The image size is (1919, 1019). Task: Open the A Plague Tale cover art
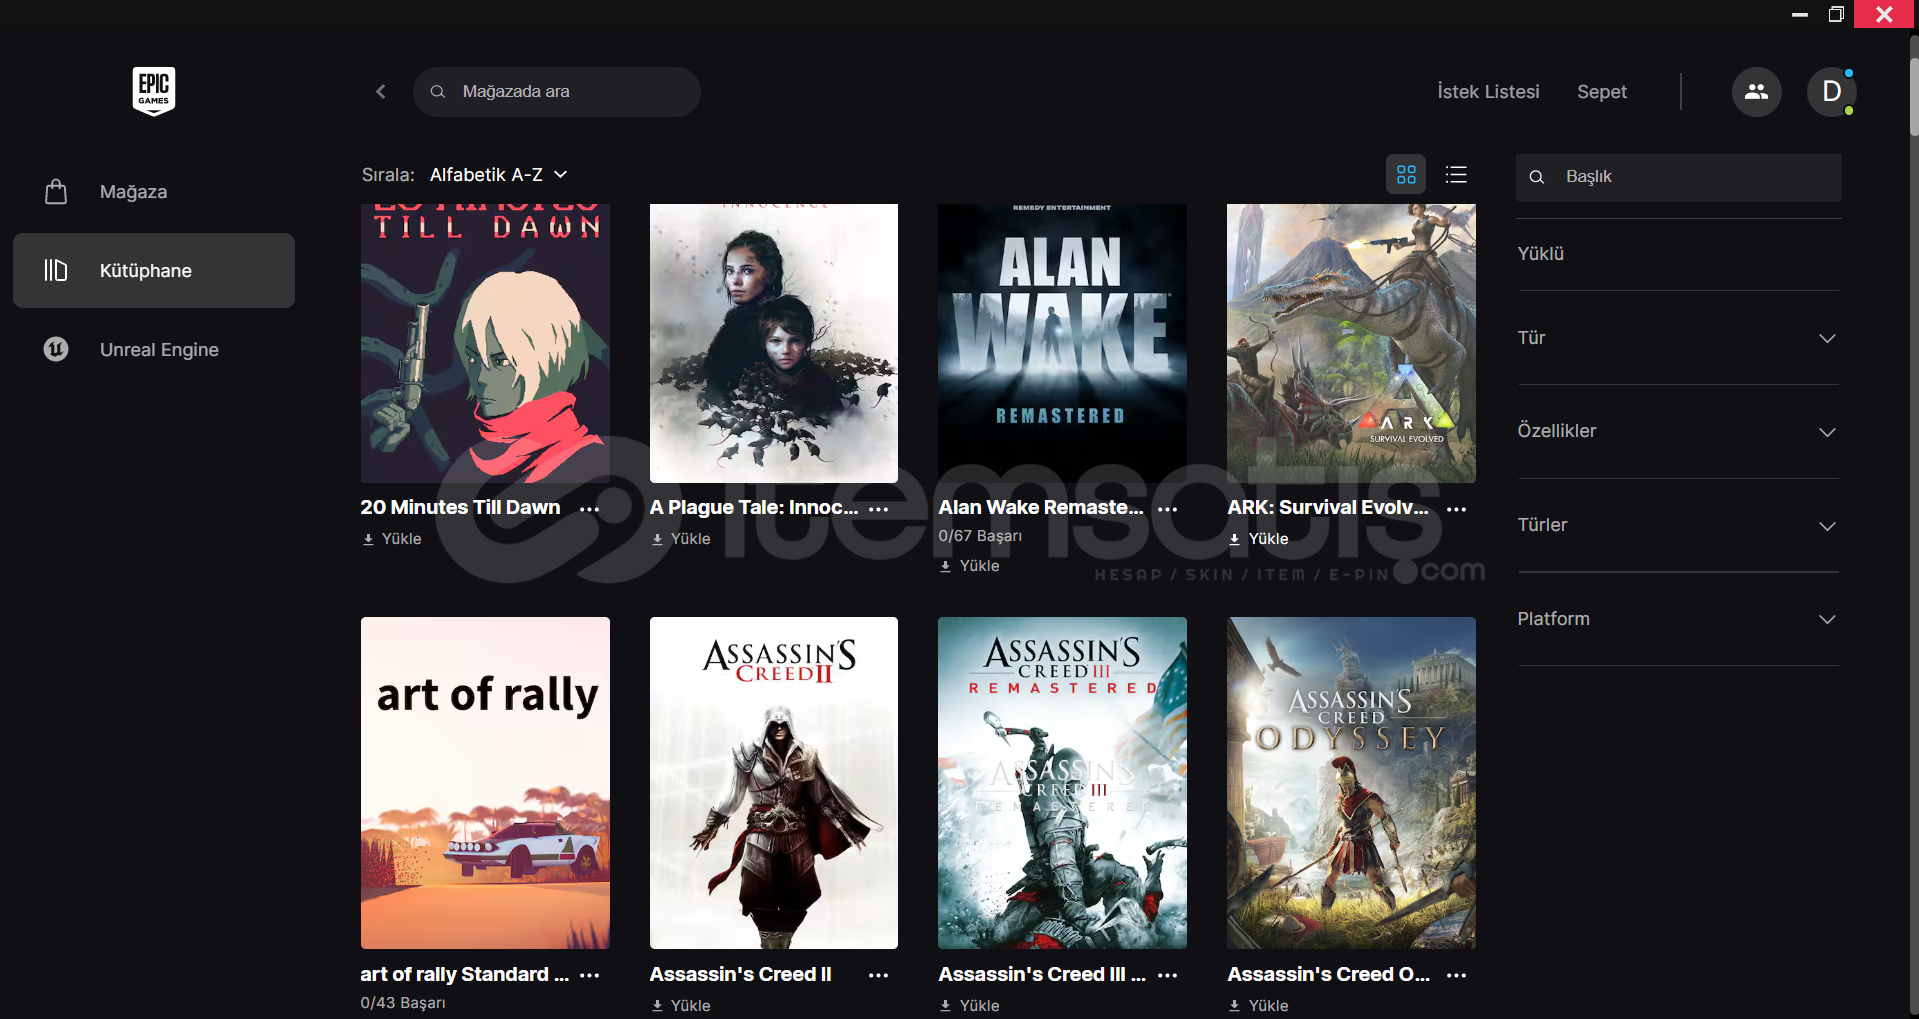click(774, 344)
